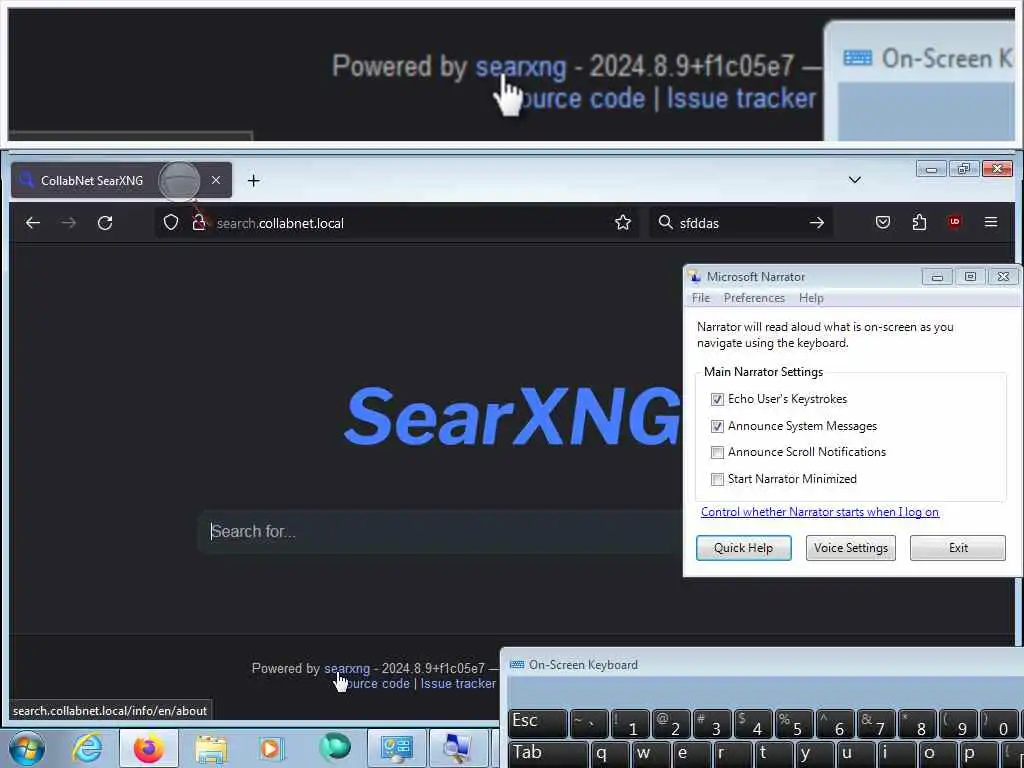1024x768 pixels.
Task: Toggle Echo User's Keystrokes checkbox
Action: coord(717,399)
